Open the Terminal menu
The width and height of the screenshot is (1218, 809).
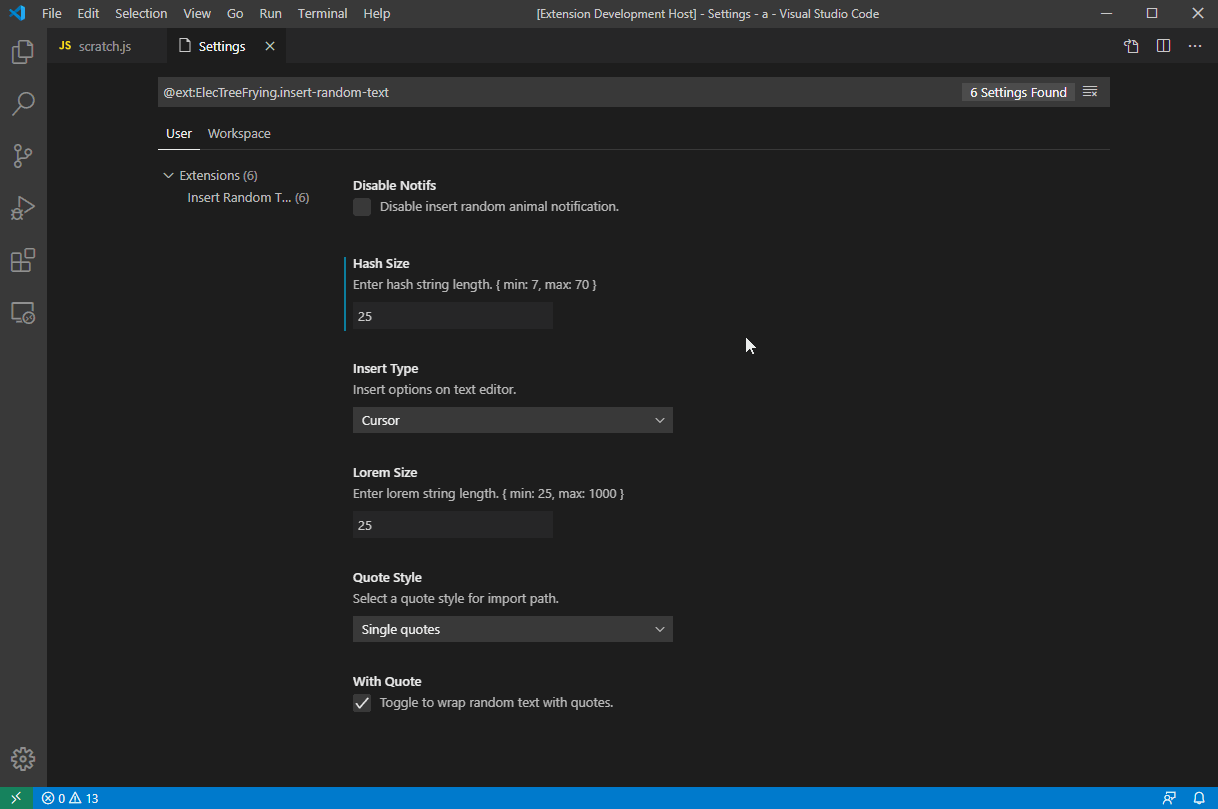[322, 13]
